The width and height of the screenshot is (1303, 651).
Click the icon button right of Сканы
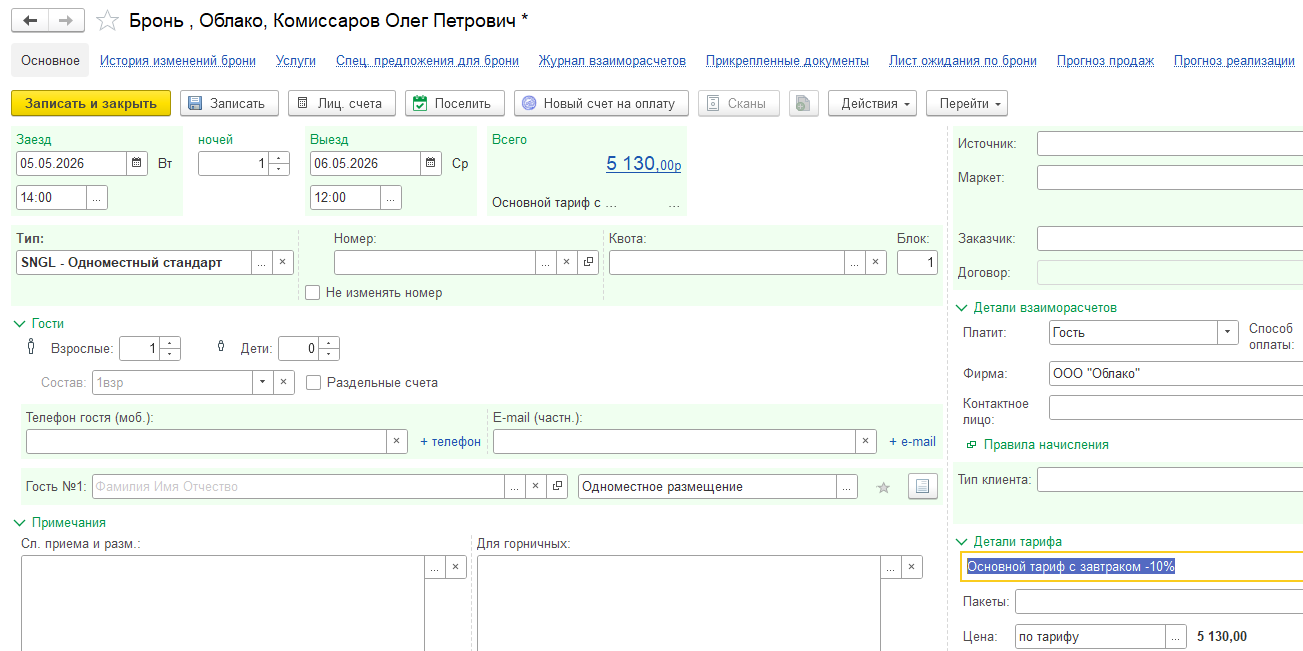tap(804, 103)
